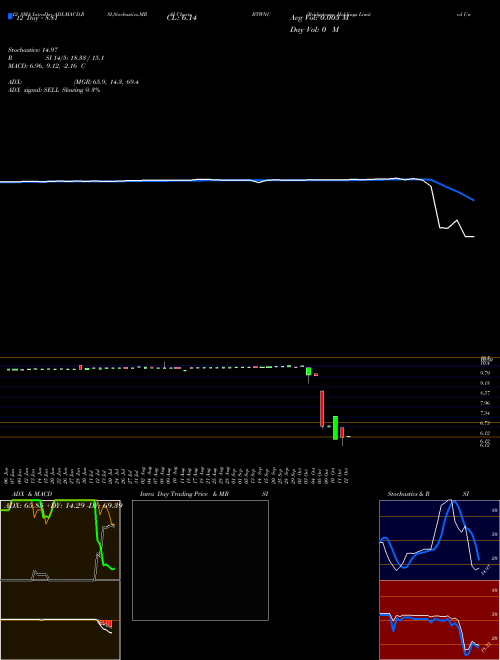Click the green +DI line in ADX panel
The height and width of the screenshot is (660, 500).
click(x=97, y=539)
